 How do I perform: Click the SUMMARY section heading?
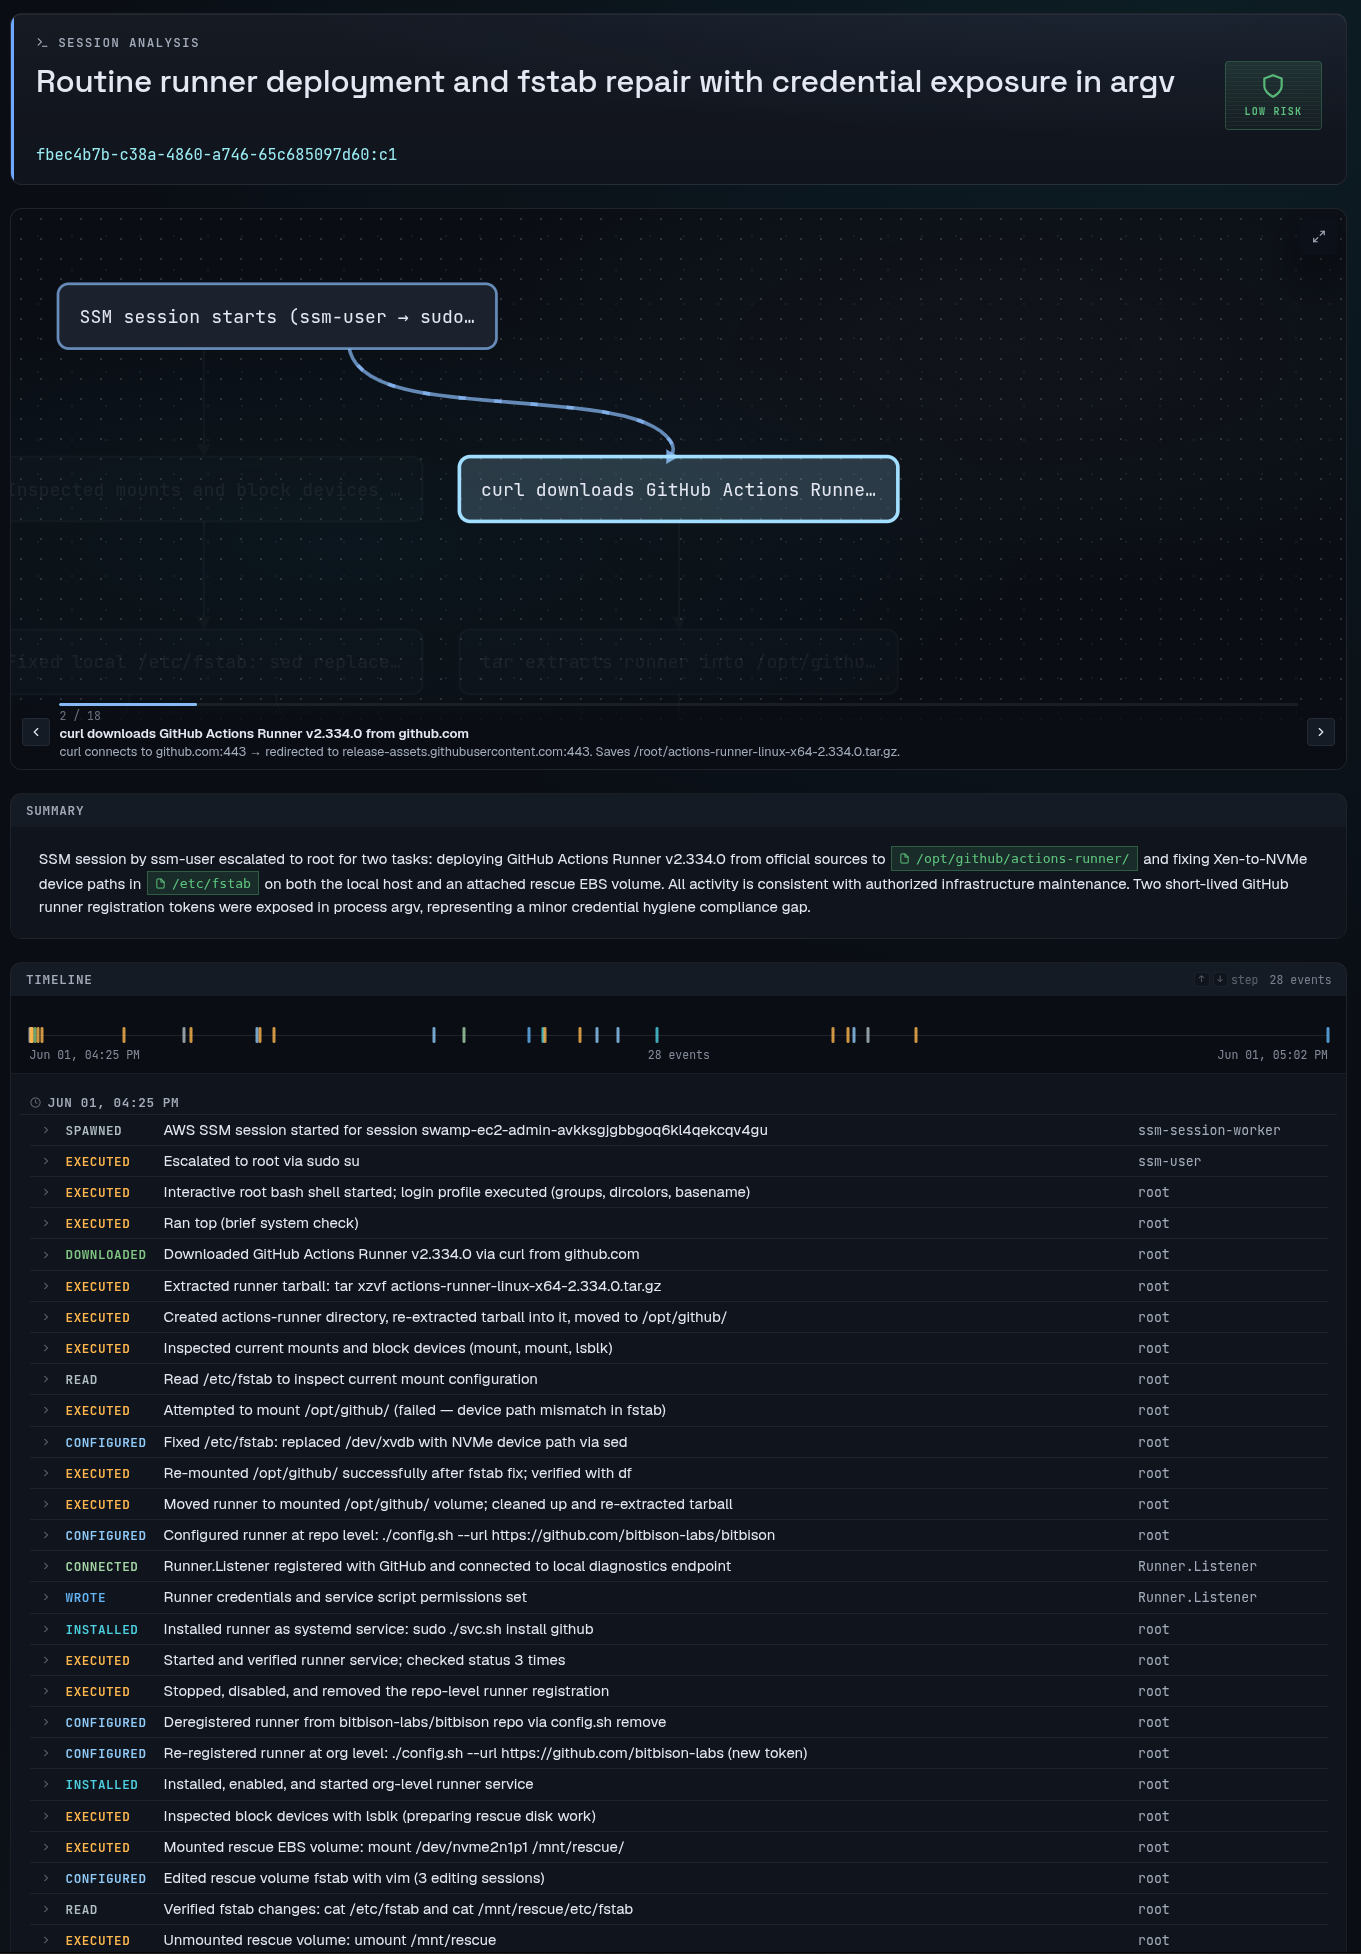tap(55, 811)
